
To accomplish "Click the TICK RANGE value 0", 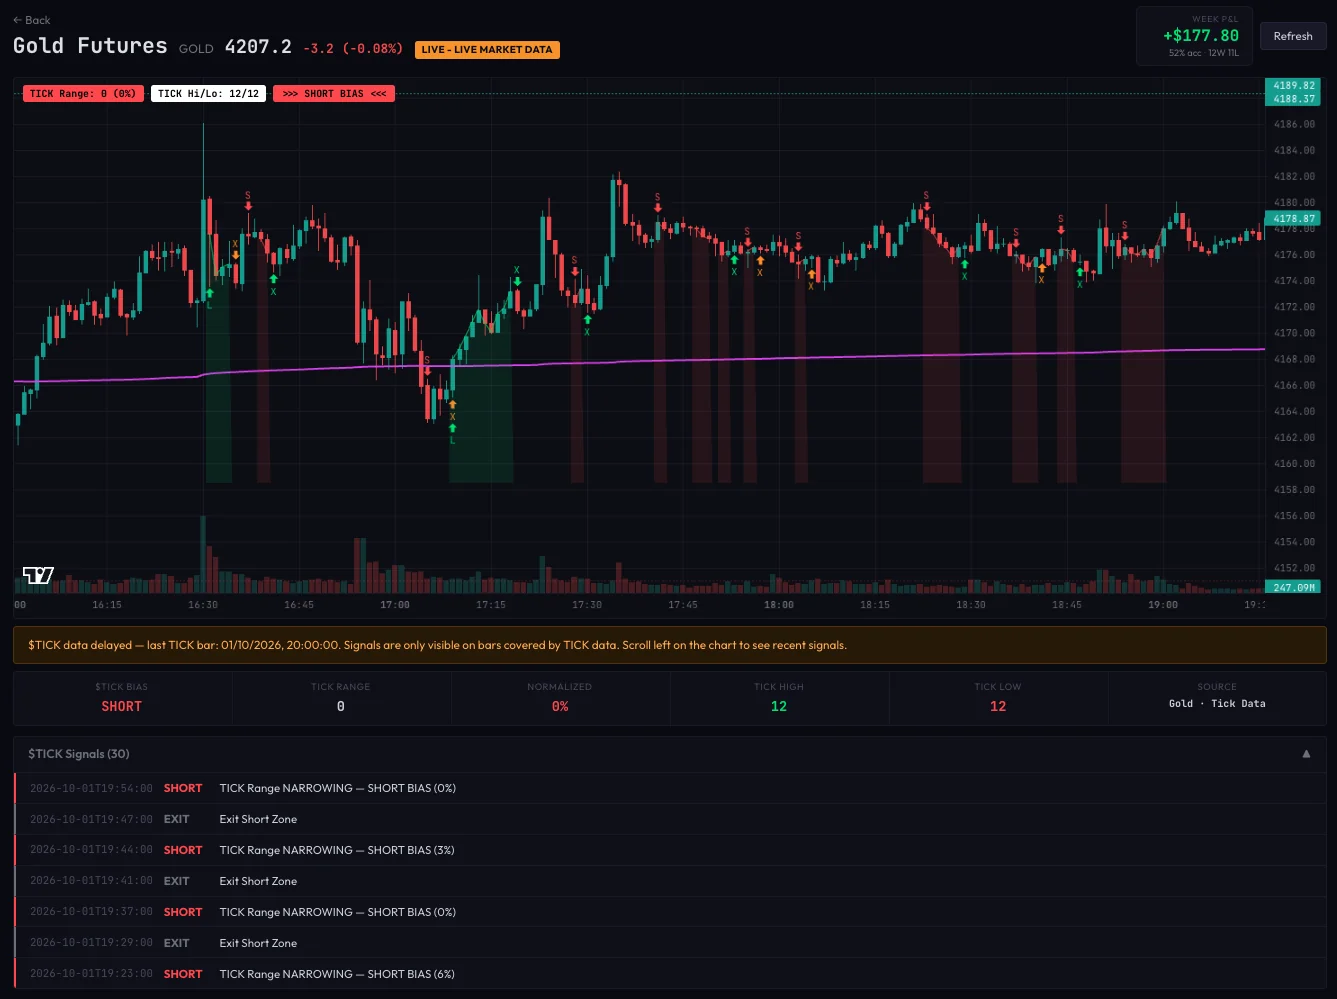I will (341, 706).
